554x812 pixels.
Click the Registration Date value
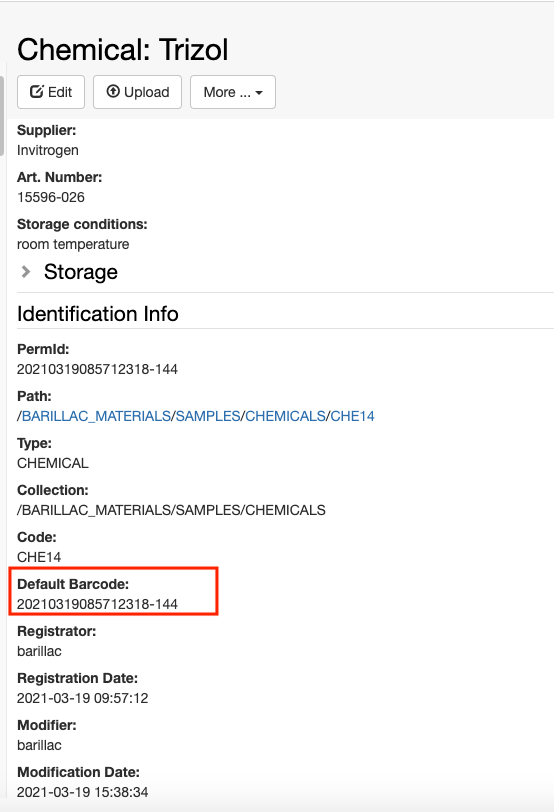pos(83,698)
